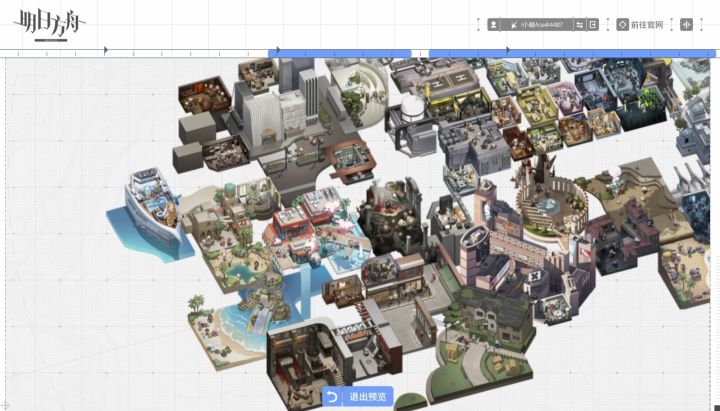Viewport: 720px width, 411px height.
Task: Select the timeline marker on the first blue segment
Action: coord(277,50)
